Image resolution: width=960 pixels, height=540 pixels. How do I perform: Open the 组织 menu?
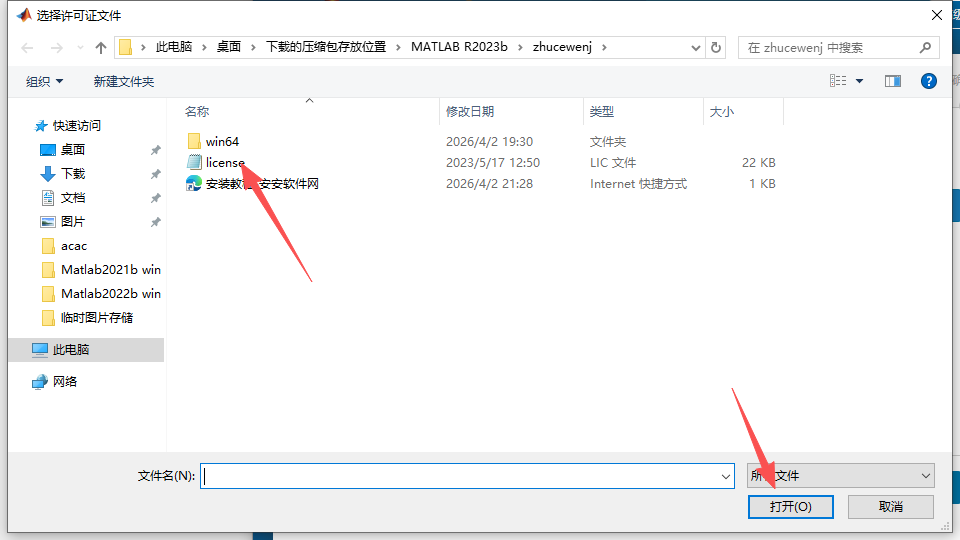[x=44, y=81]
